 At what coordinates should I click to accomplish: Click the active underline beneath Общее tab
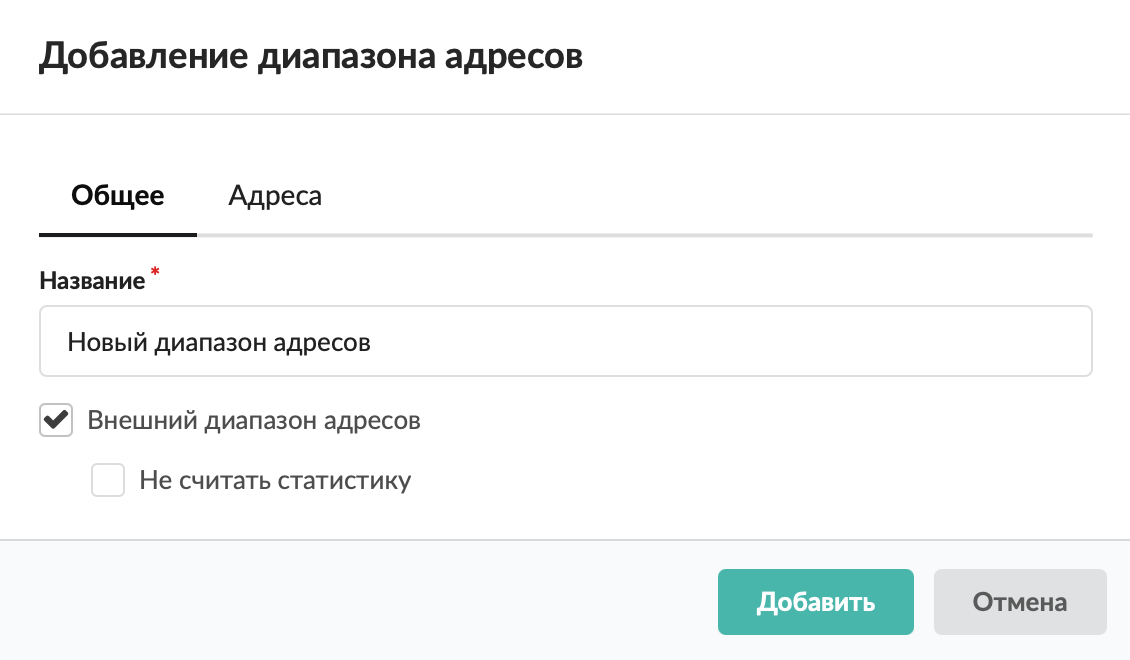(x=117, y=234)
